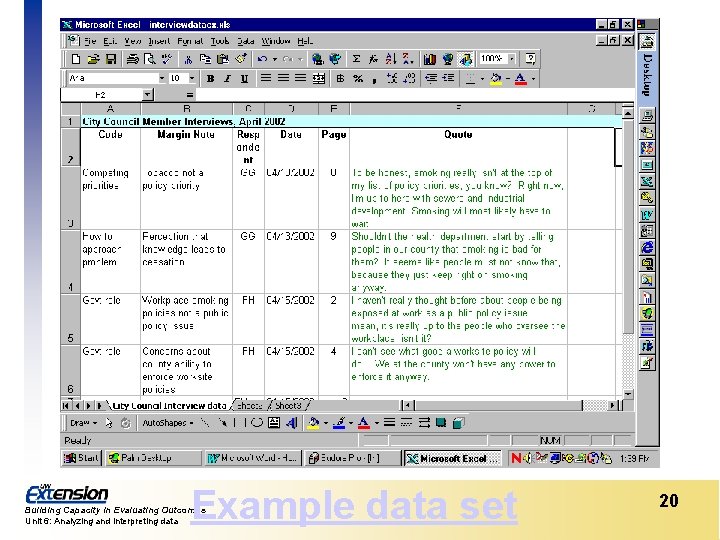Screen dimensions: 720x540
Task: Switch to the Sheet3 tab
Action: (x=288, y=405)
